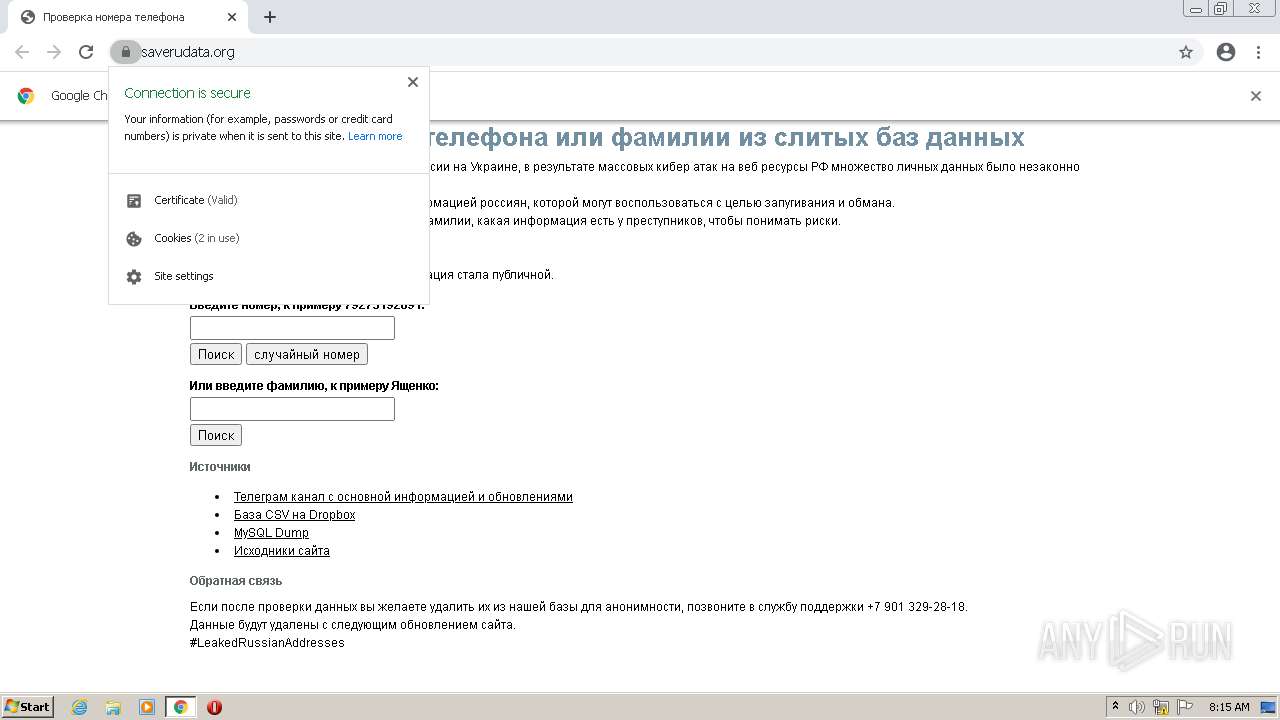Go back to previous page

[x=22, y=52]
